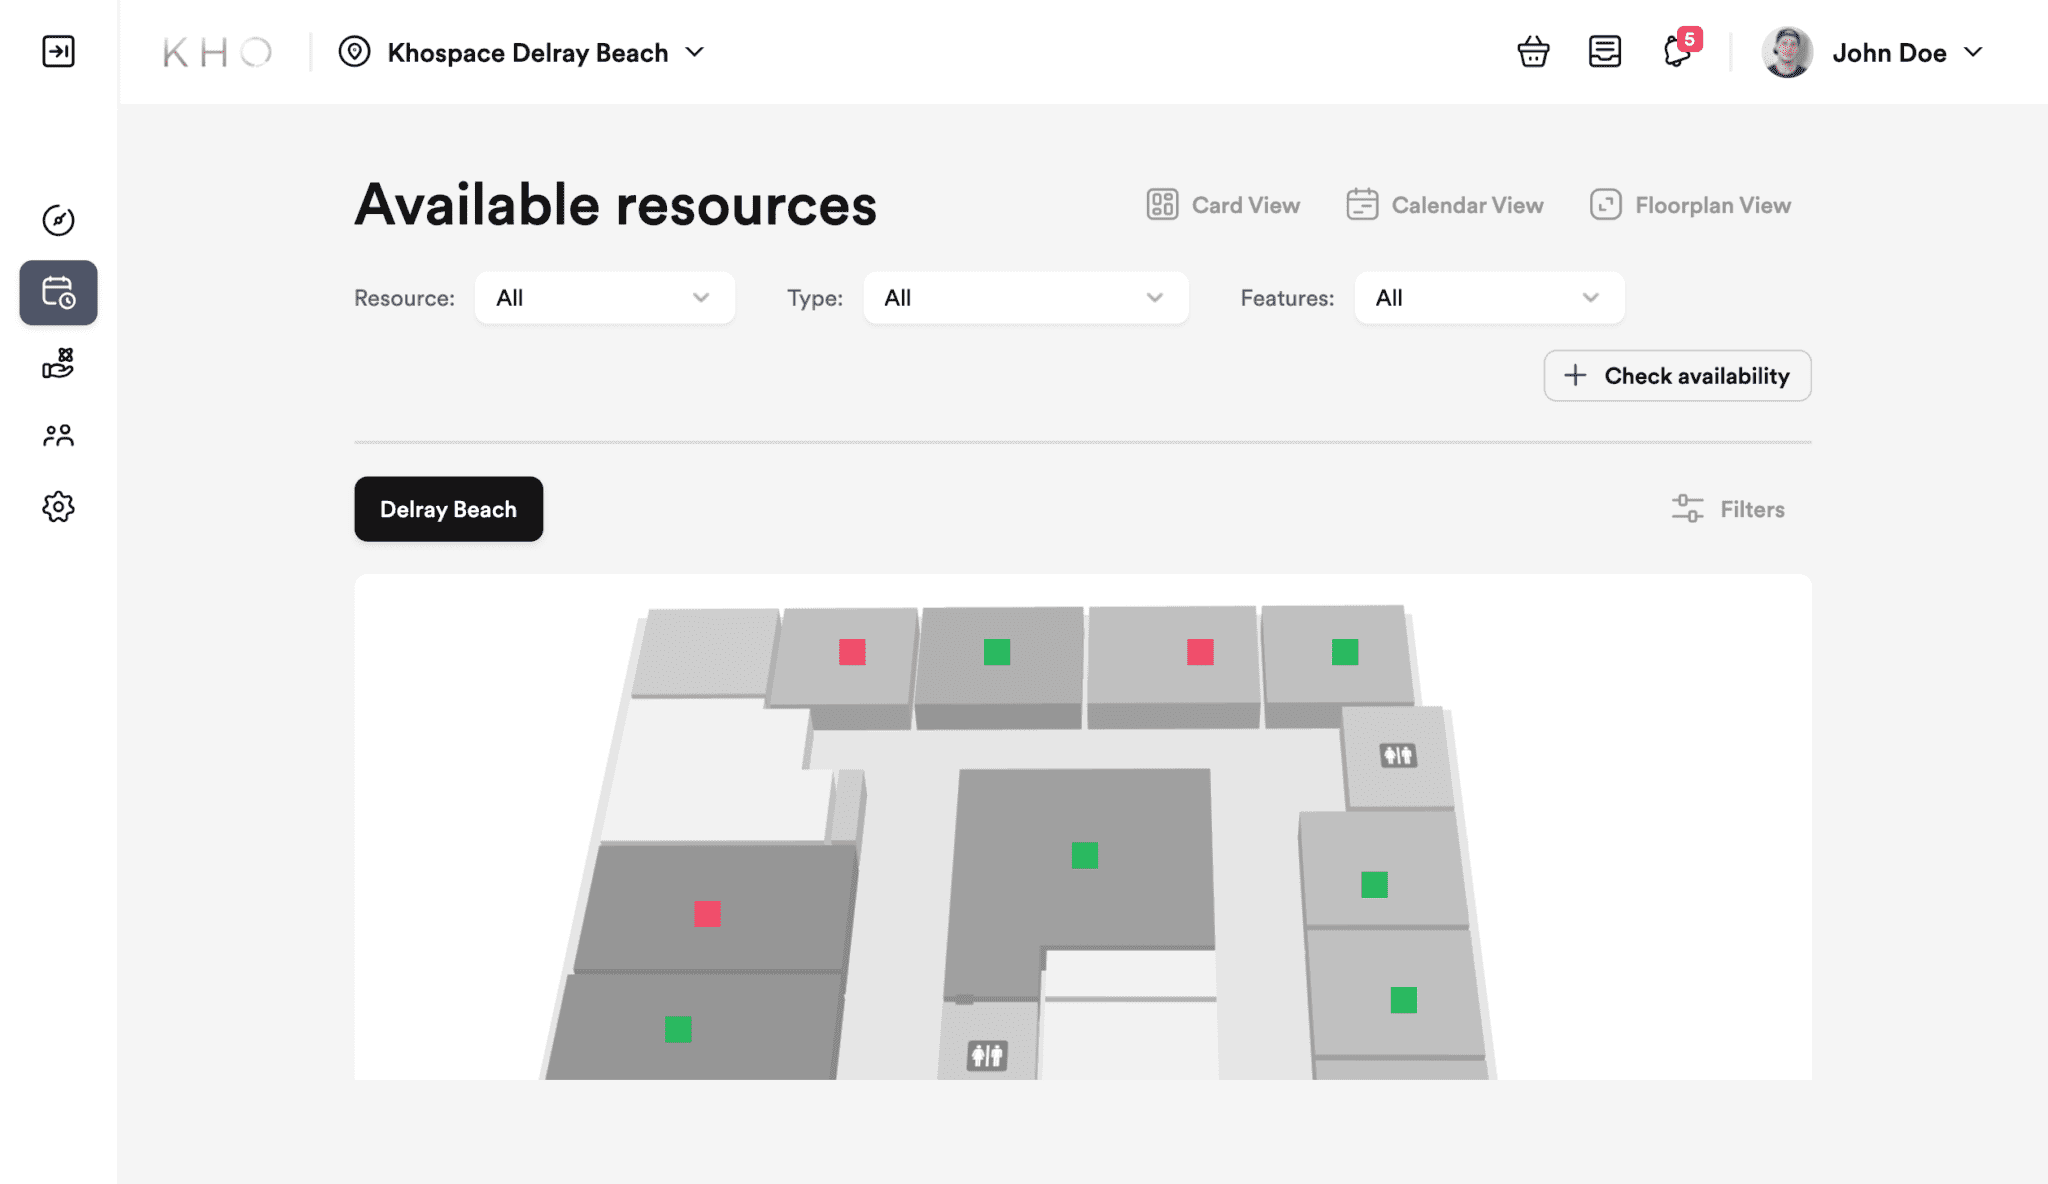Screen dimensions: 2048x1184
Task: Switch to Floorplan View
Action: (1690, 205)
